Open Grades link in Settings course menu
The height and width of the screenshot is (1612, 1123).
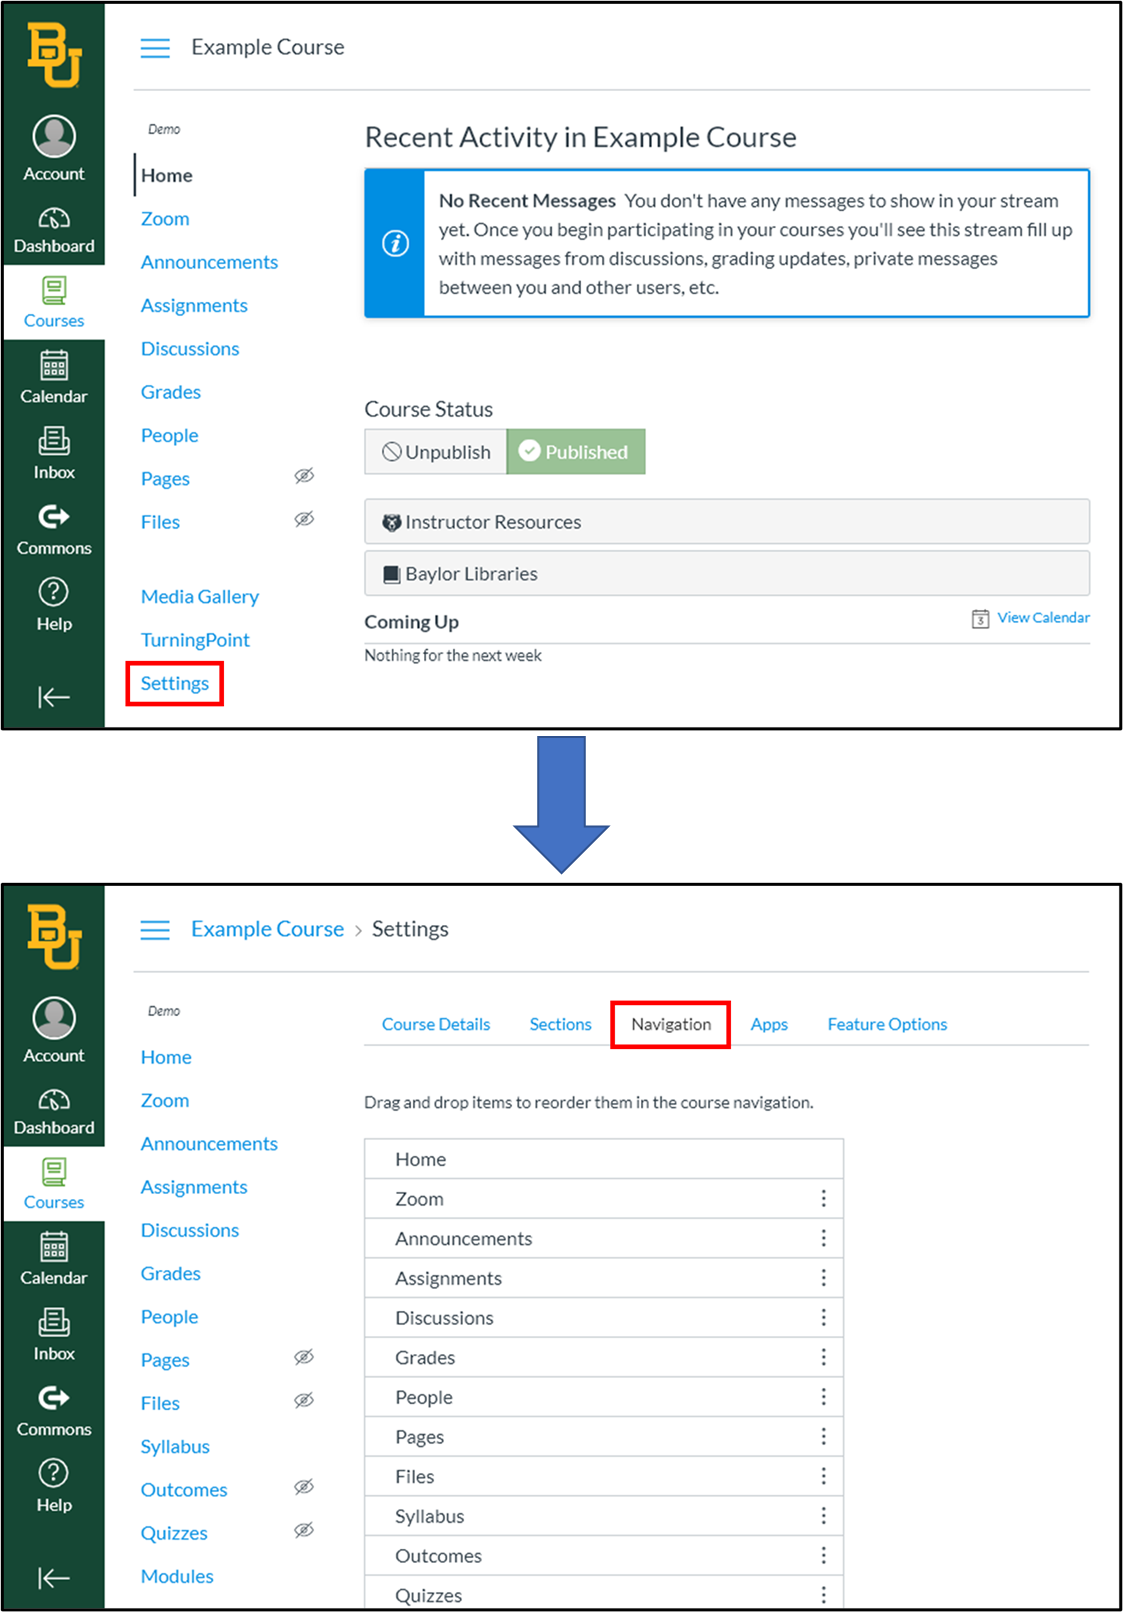point(171,1273)
